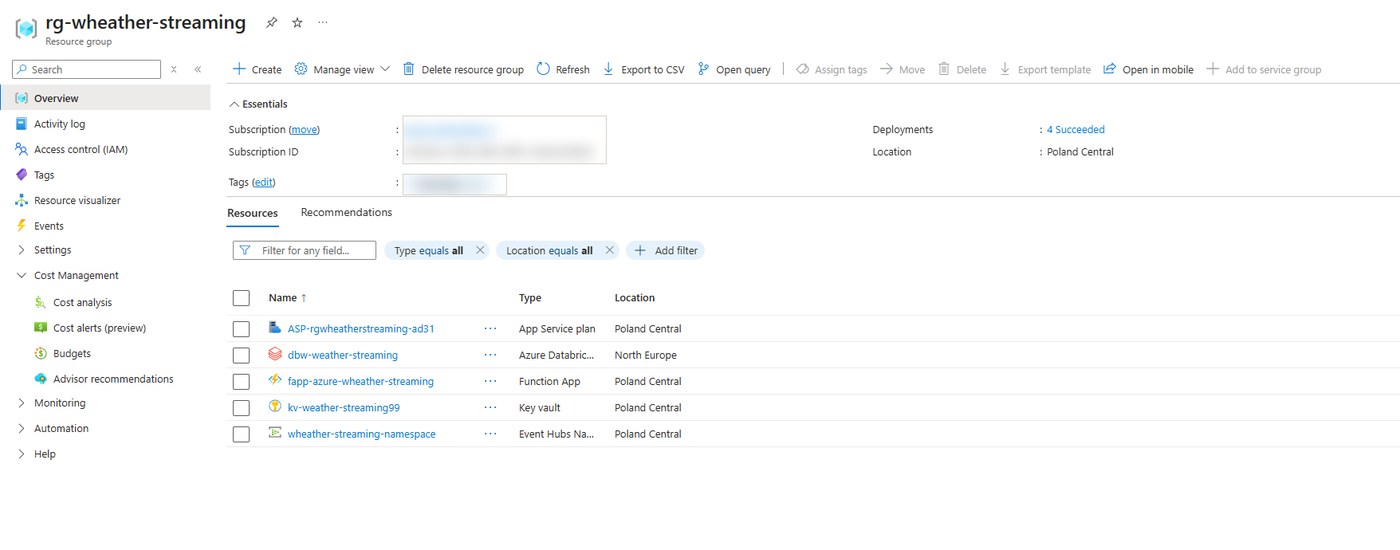Open more options for wheather-streaming-namespace

coord(490,434)
